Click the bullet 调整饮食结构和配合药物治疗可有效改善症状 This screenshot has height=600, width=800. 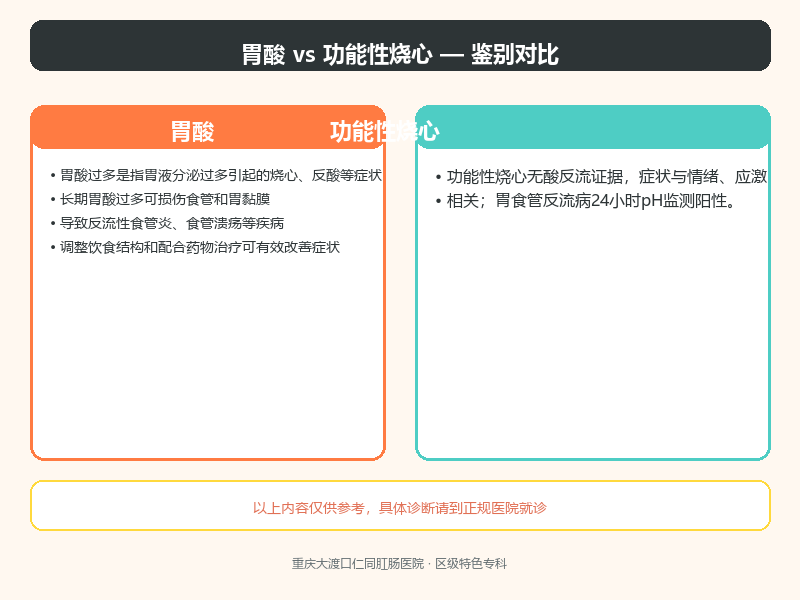coord(195,247)
